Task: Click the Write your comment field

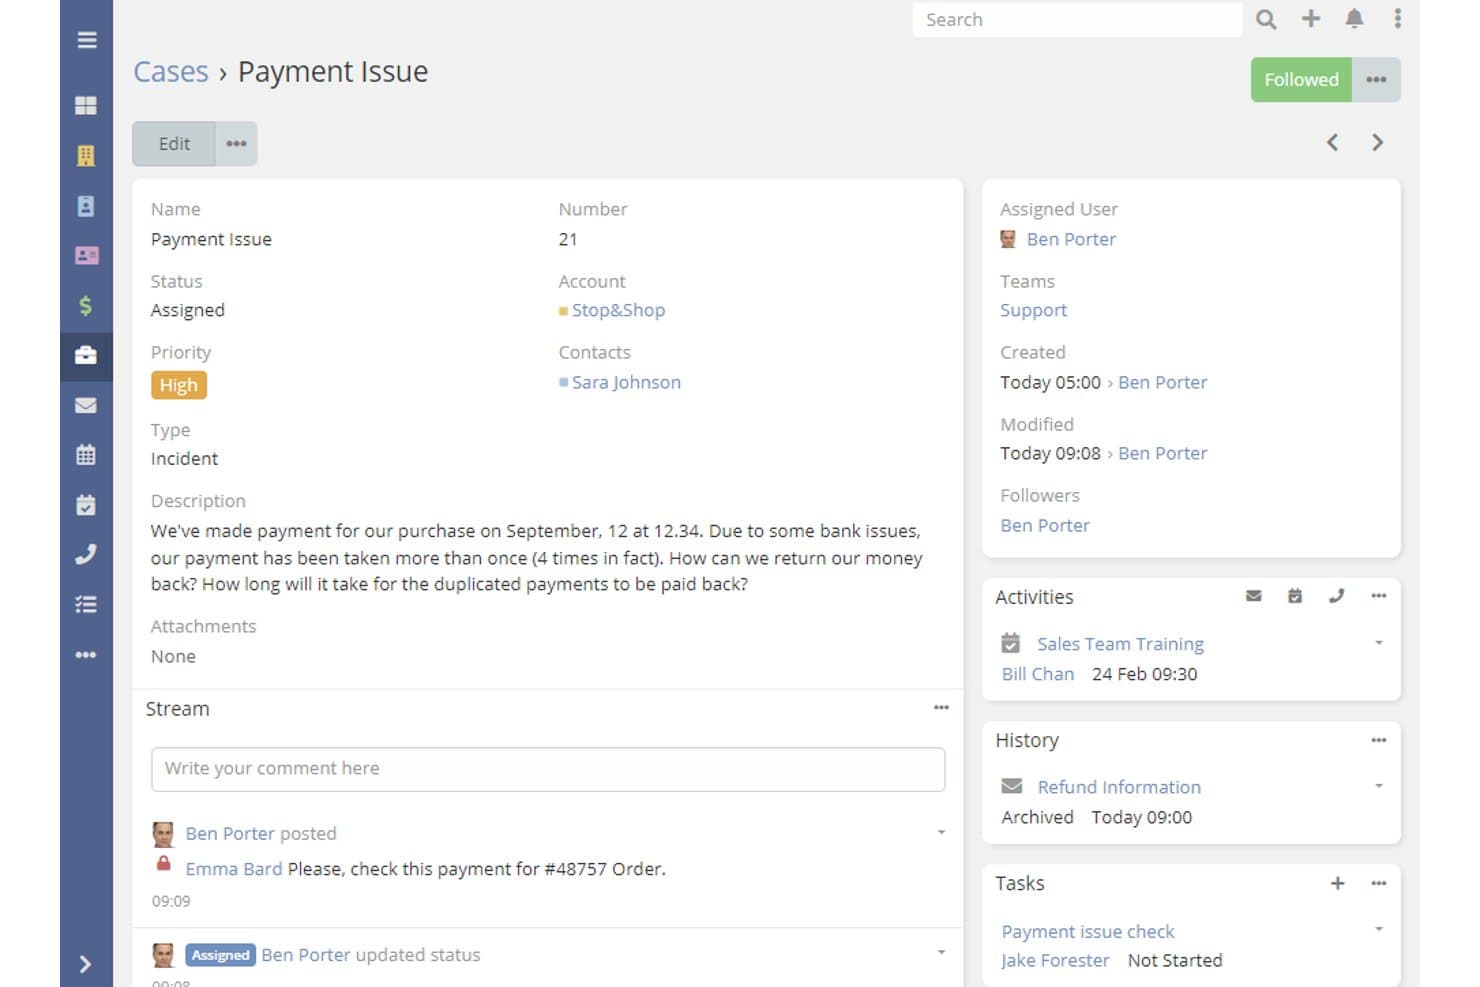Action: click(548, 769)
